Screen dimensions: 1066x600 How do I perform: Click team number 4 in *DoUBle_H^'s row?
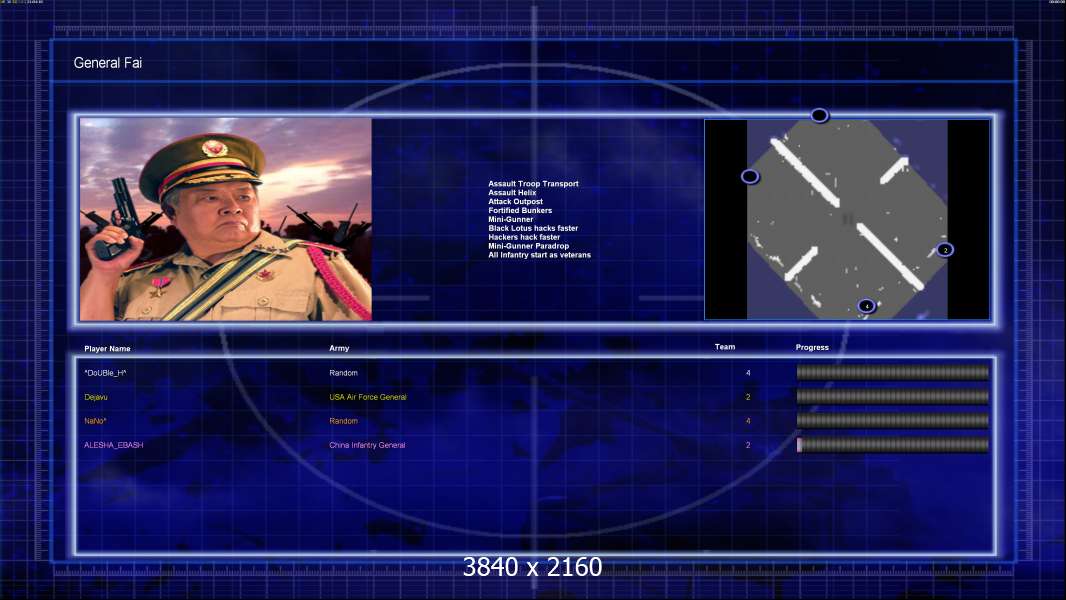point(748,373)
